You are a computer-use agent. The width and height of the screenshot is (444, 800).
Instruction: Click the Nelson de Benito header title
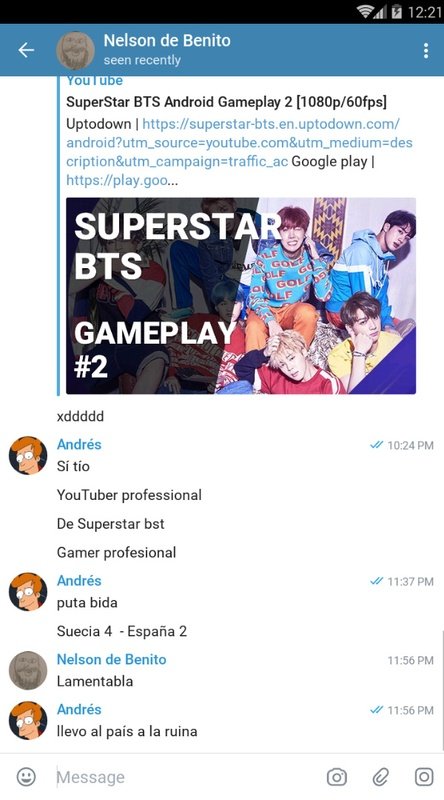coord(167,40)
